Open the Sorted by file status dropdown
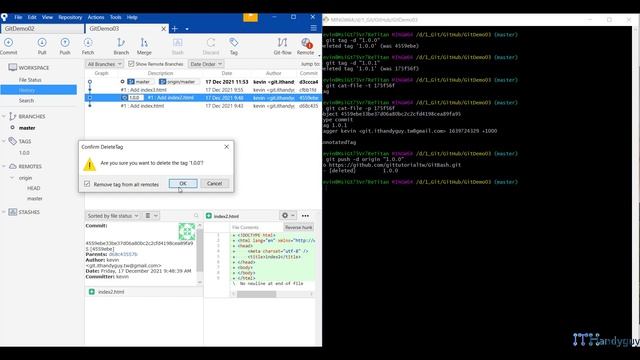The image size is (640, 360). [113, 216]
